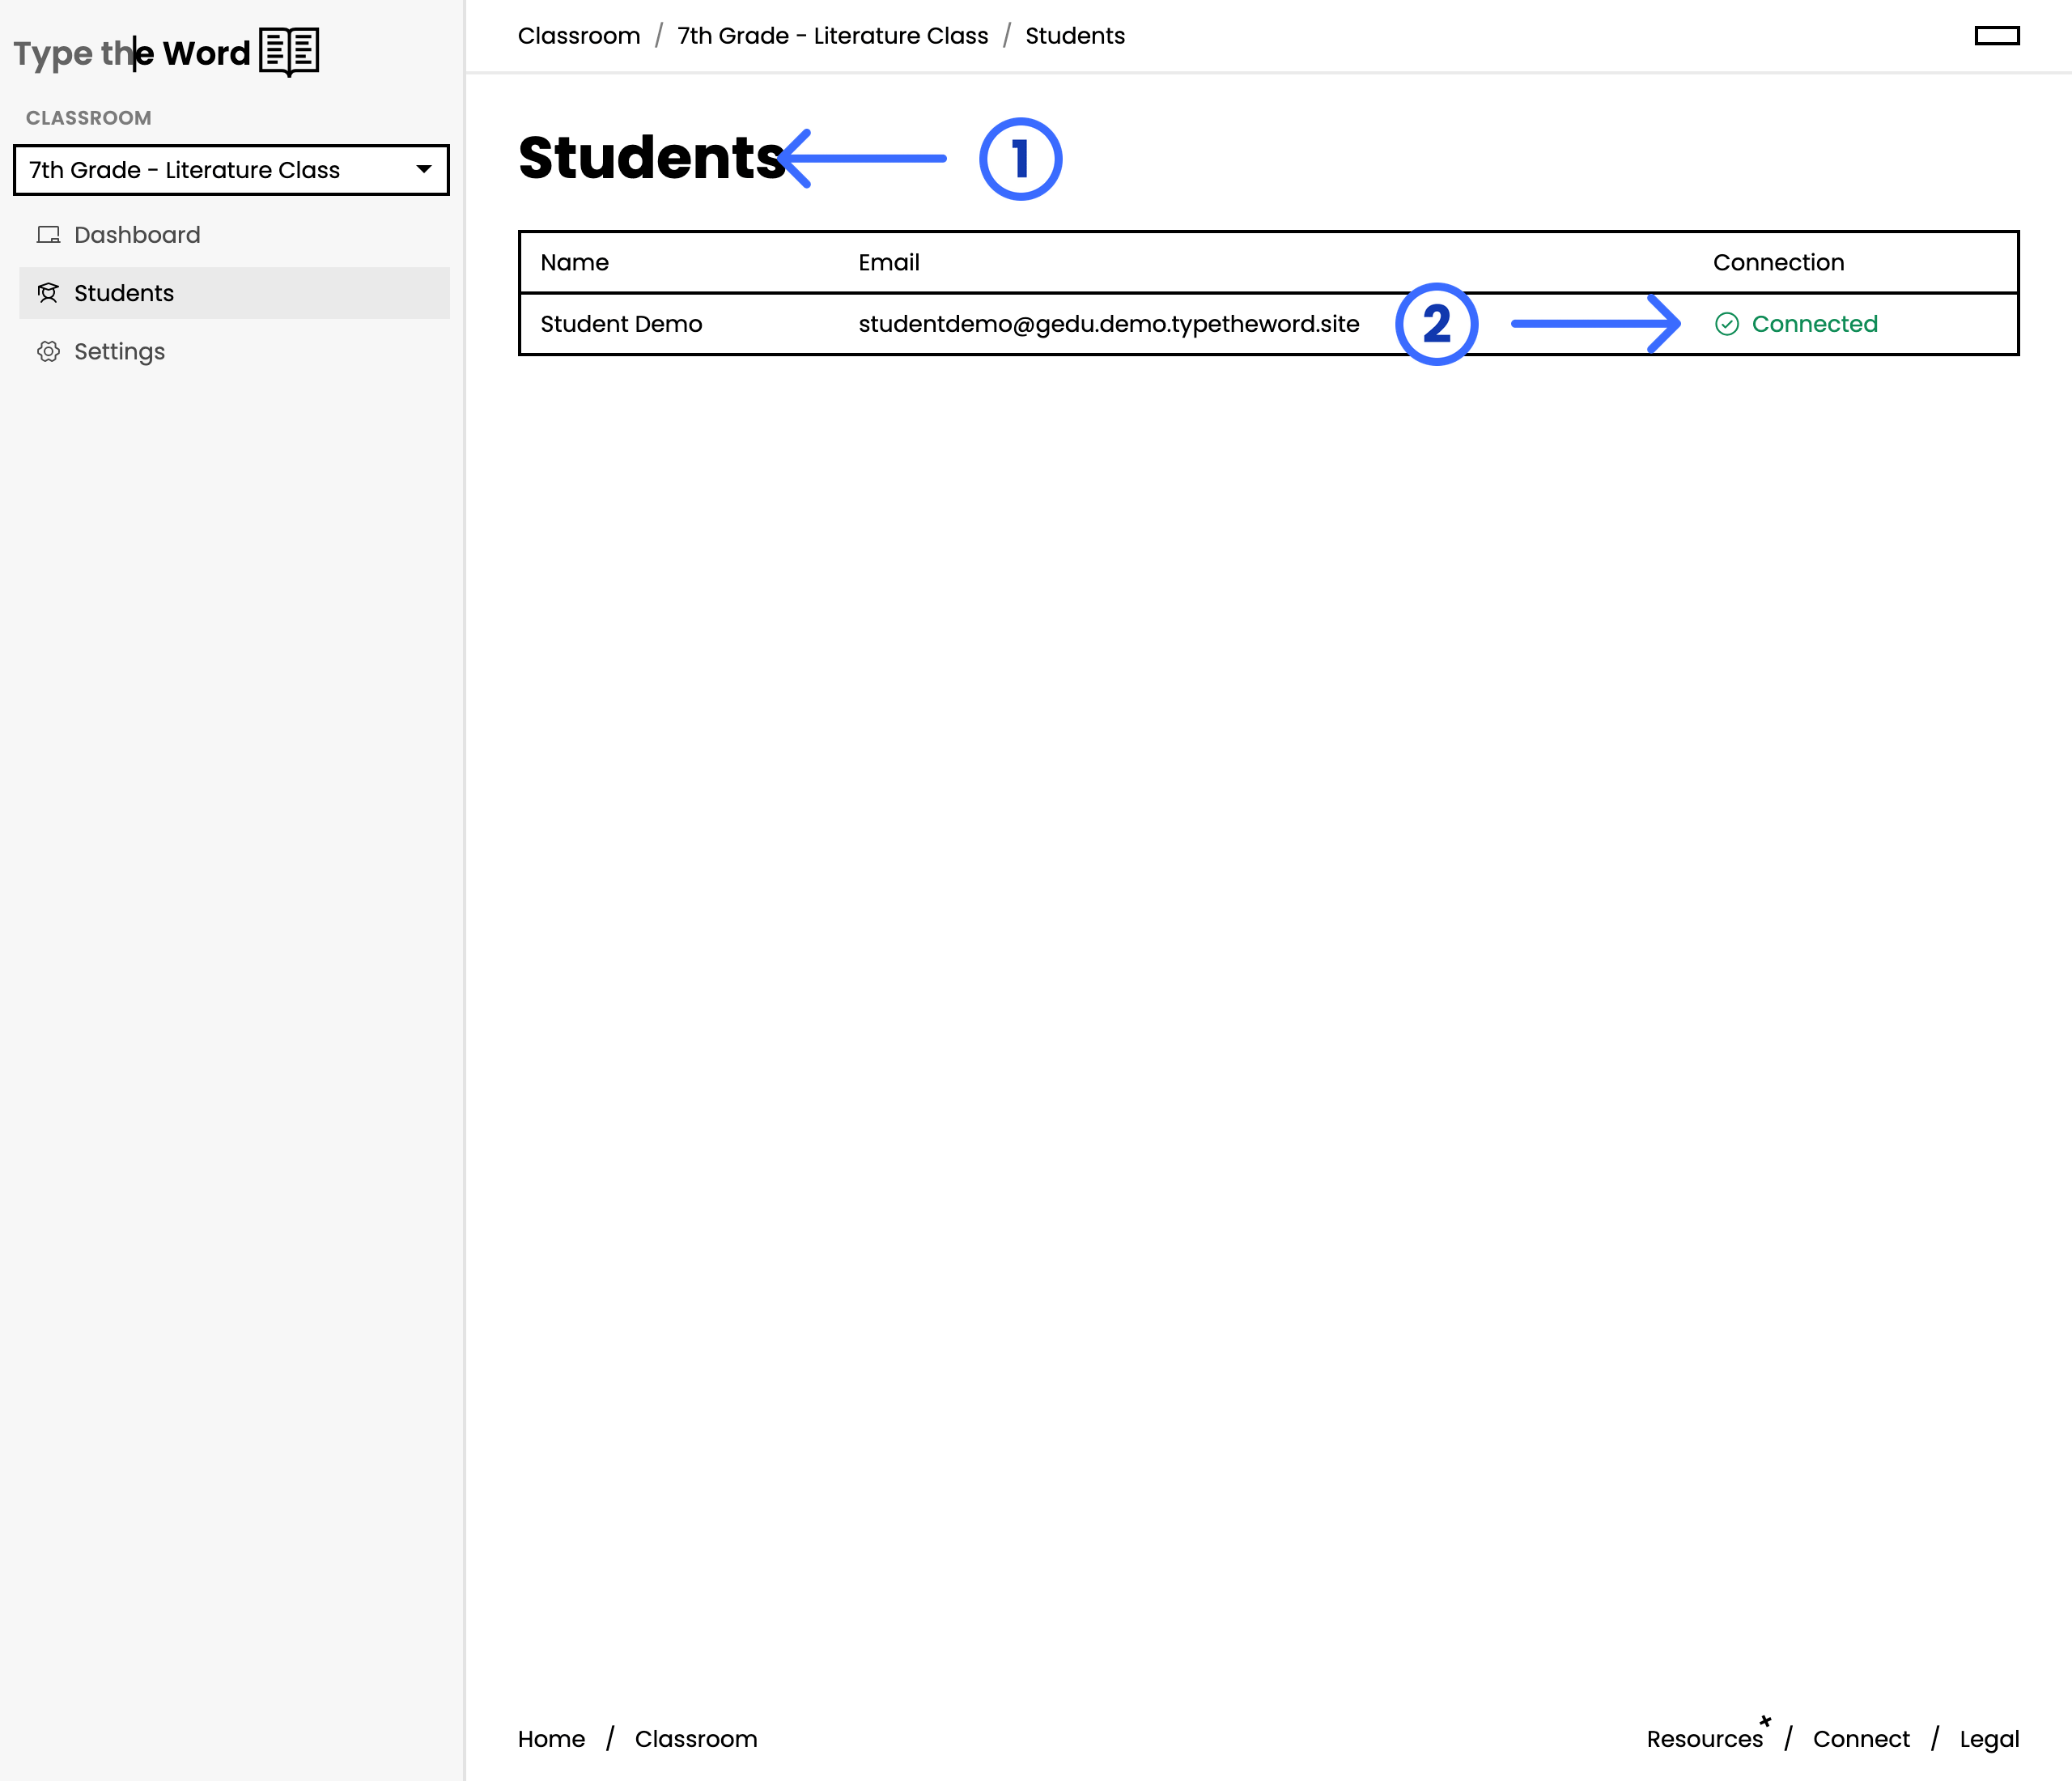Open the 7th Grade - Literature Class dropdown

pos(231,170)
